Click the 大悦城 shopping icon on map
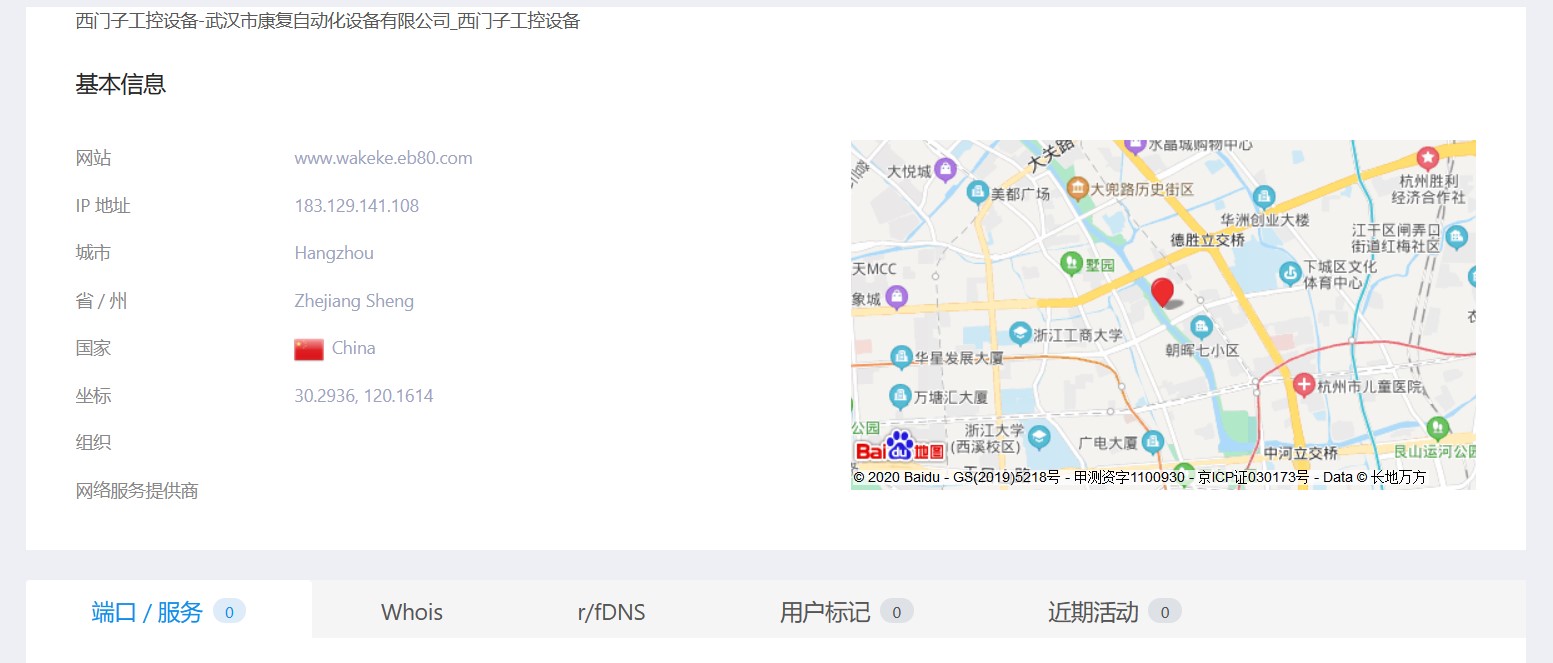1553x663 pixels. pyautogui.click(x=945, y=171)
